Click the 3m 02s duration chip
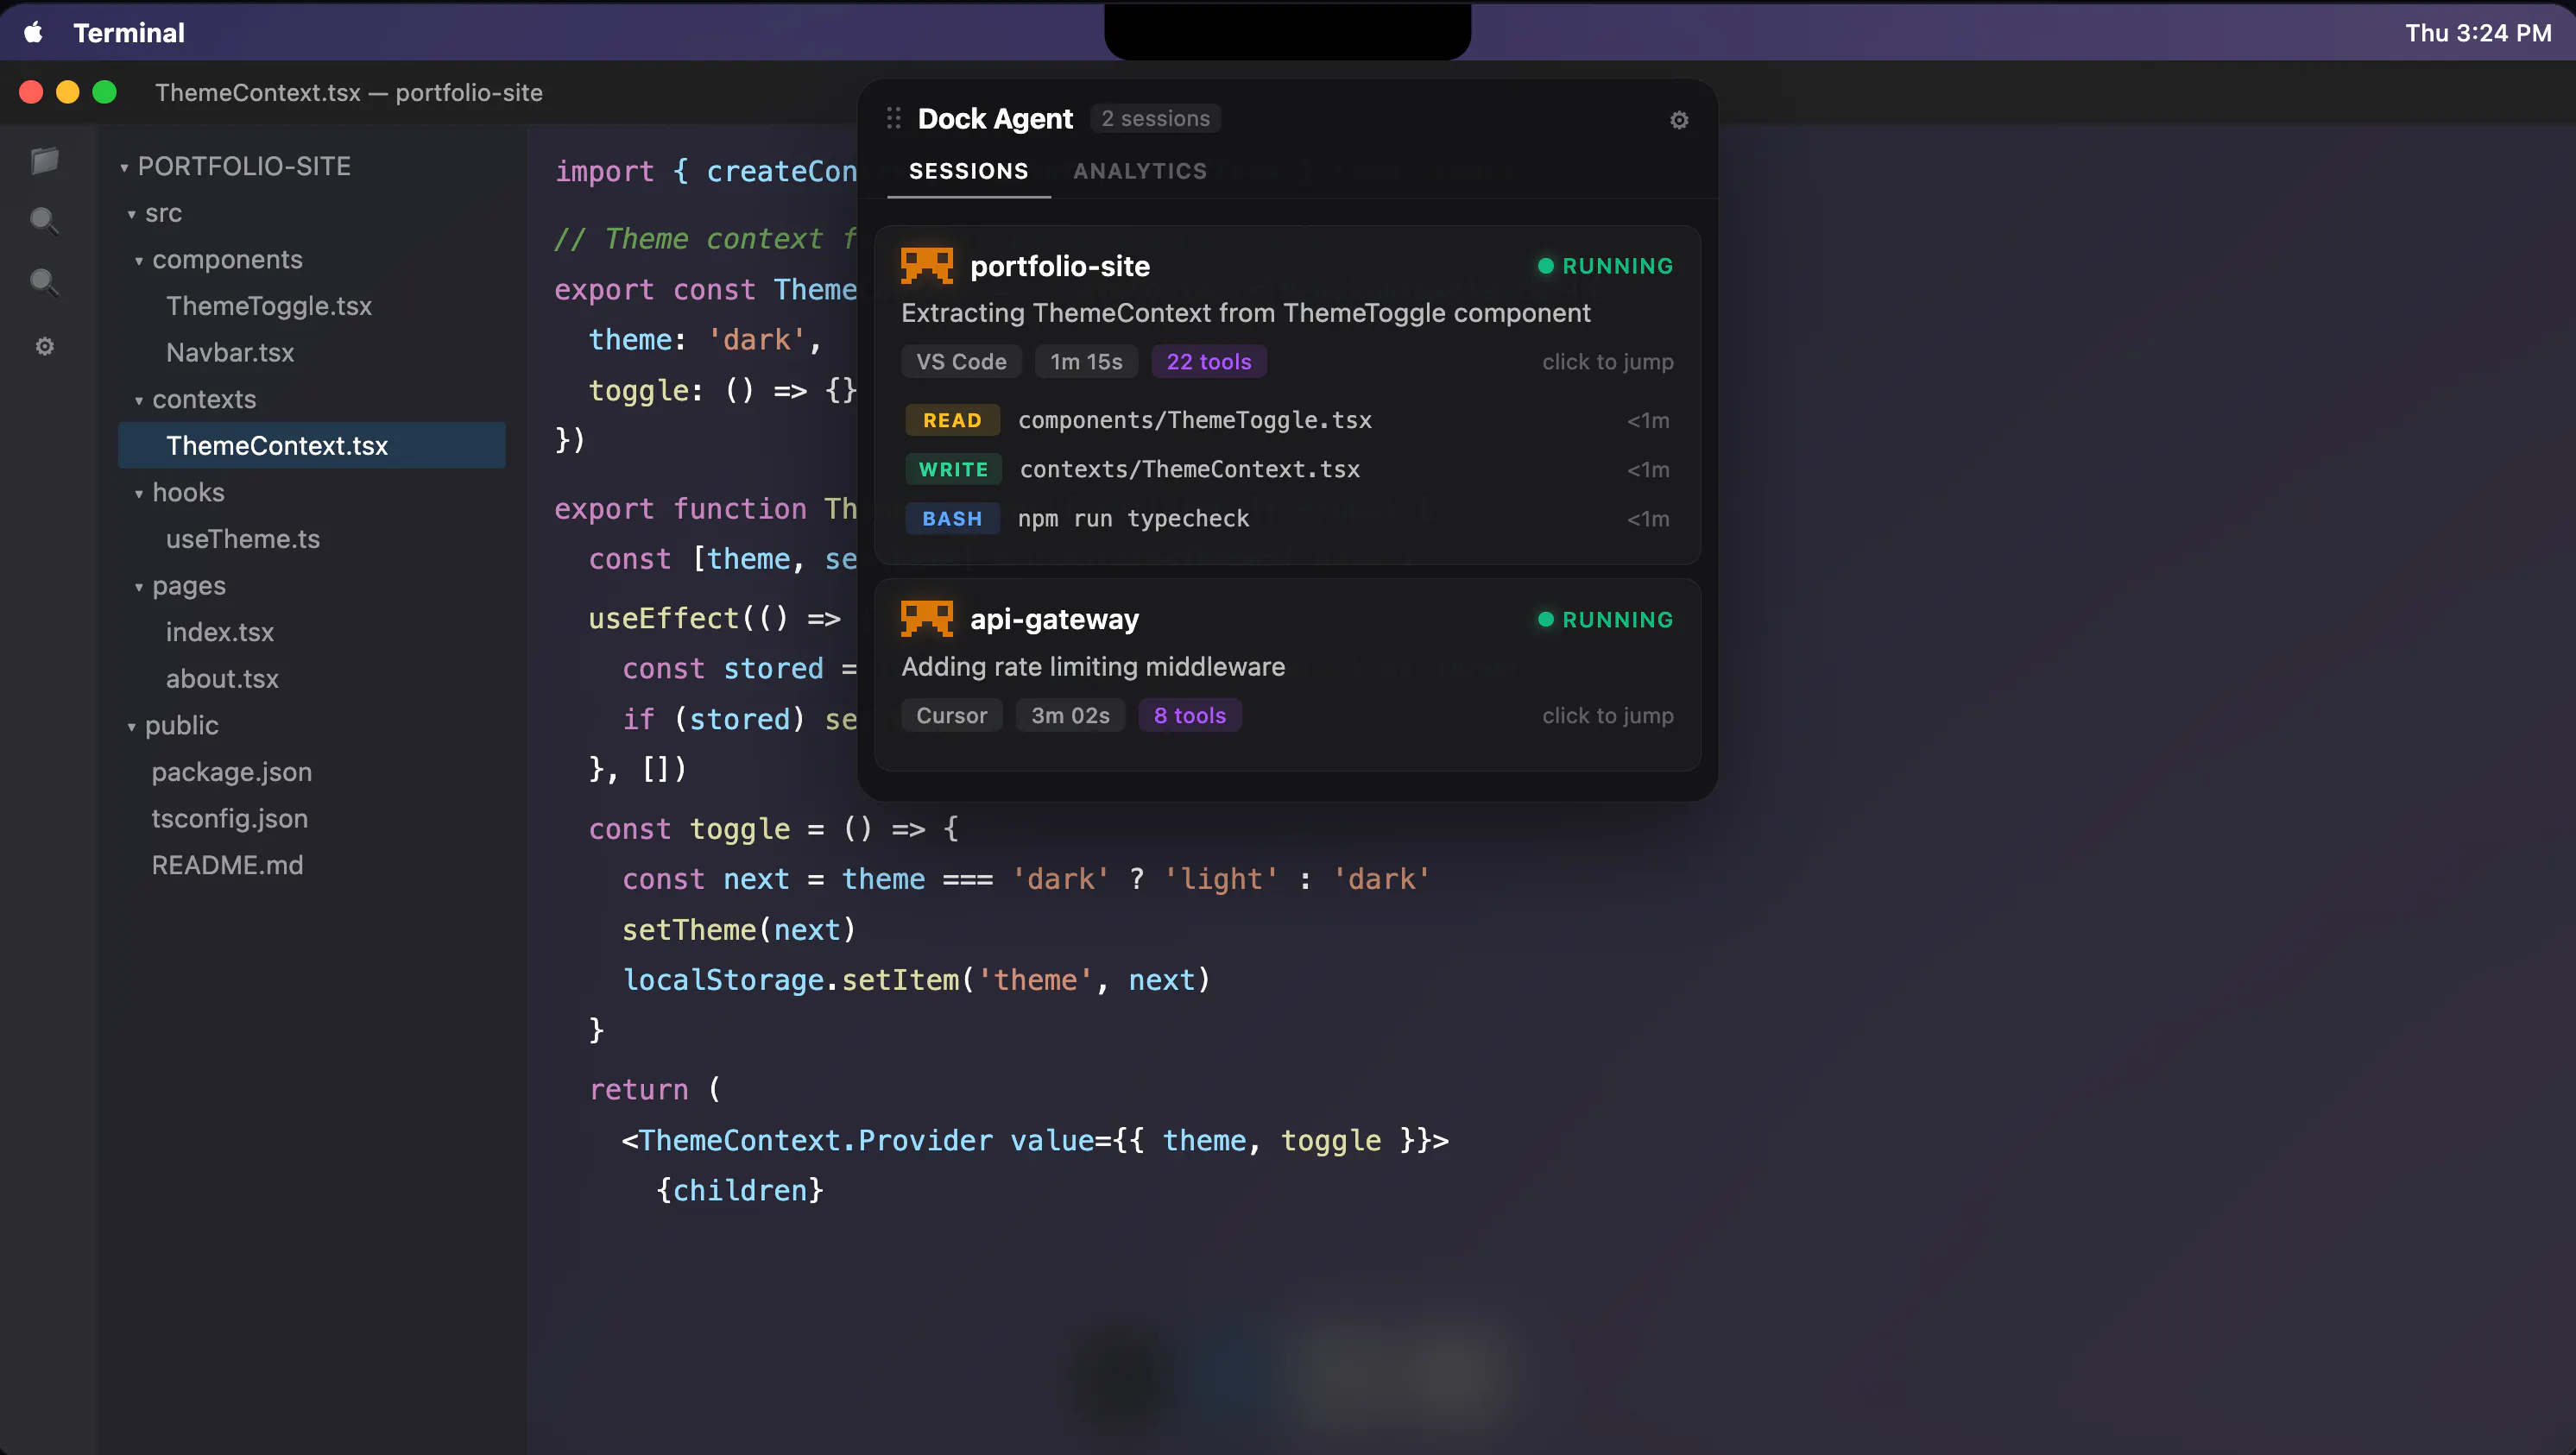The width and height of the screenshot is (2576, 1455). (x=1070, y=716)
